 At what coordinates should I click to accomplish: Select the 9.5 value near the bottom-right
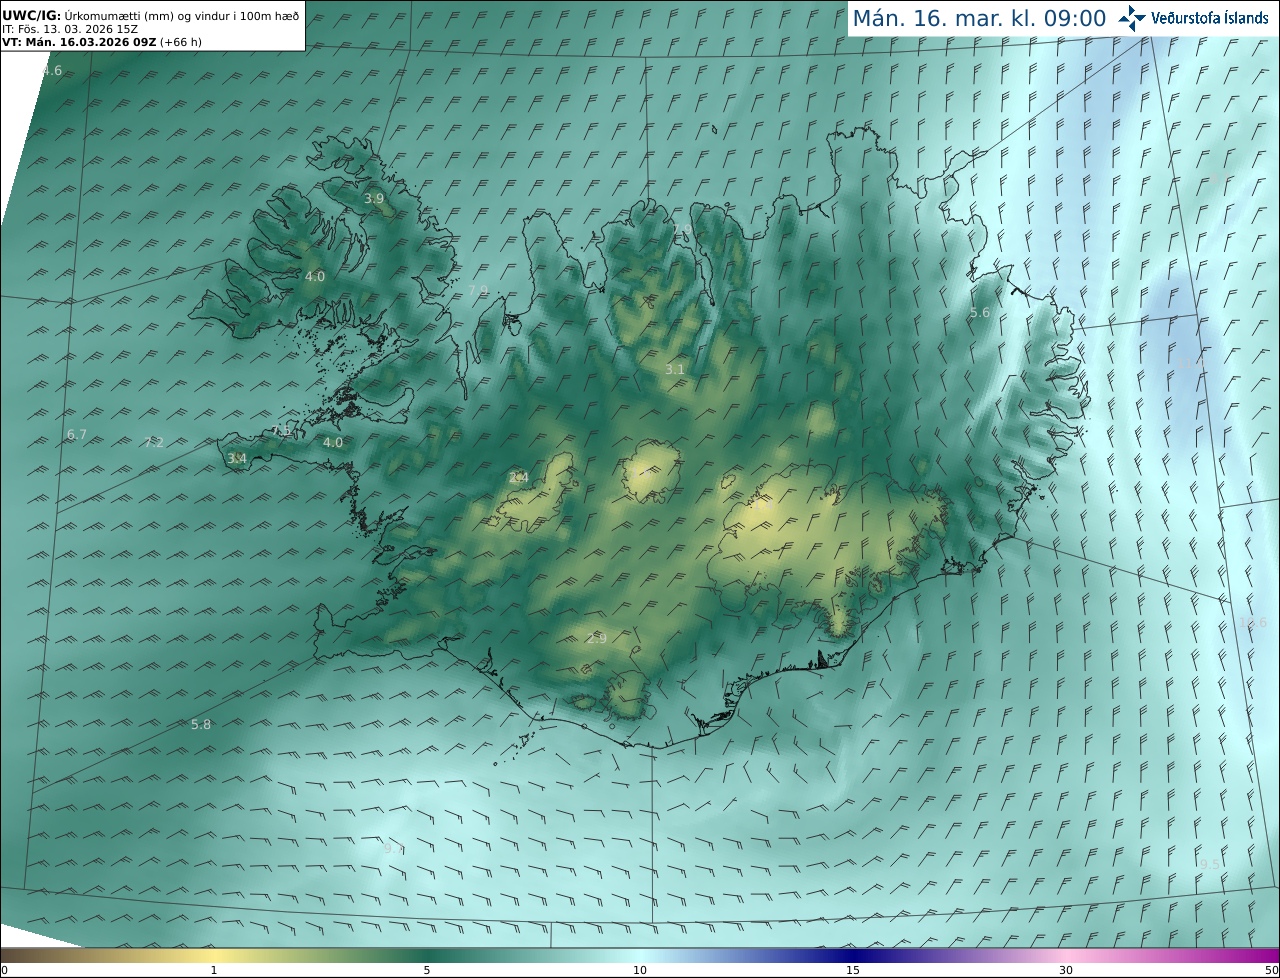tap(1210, 865)
